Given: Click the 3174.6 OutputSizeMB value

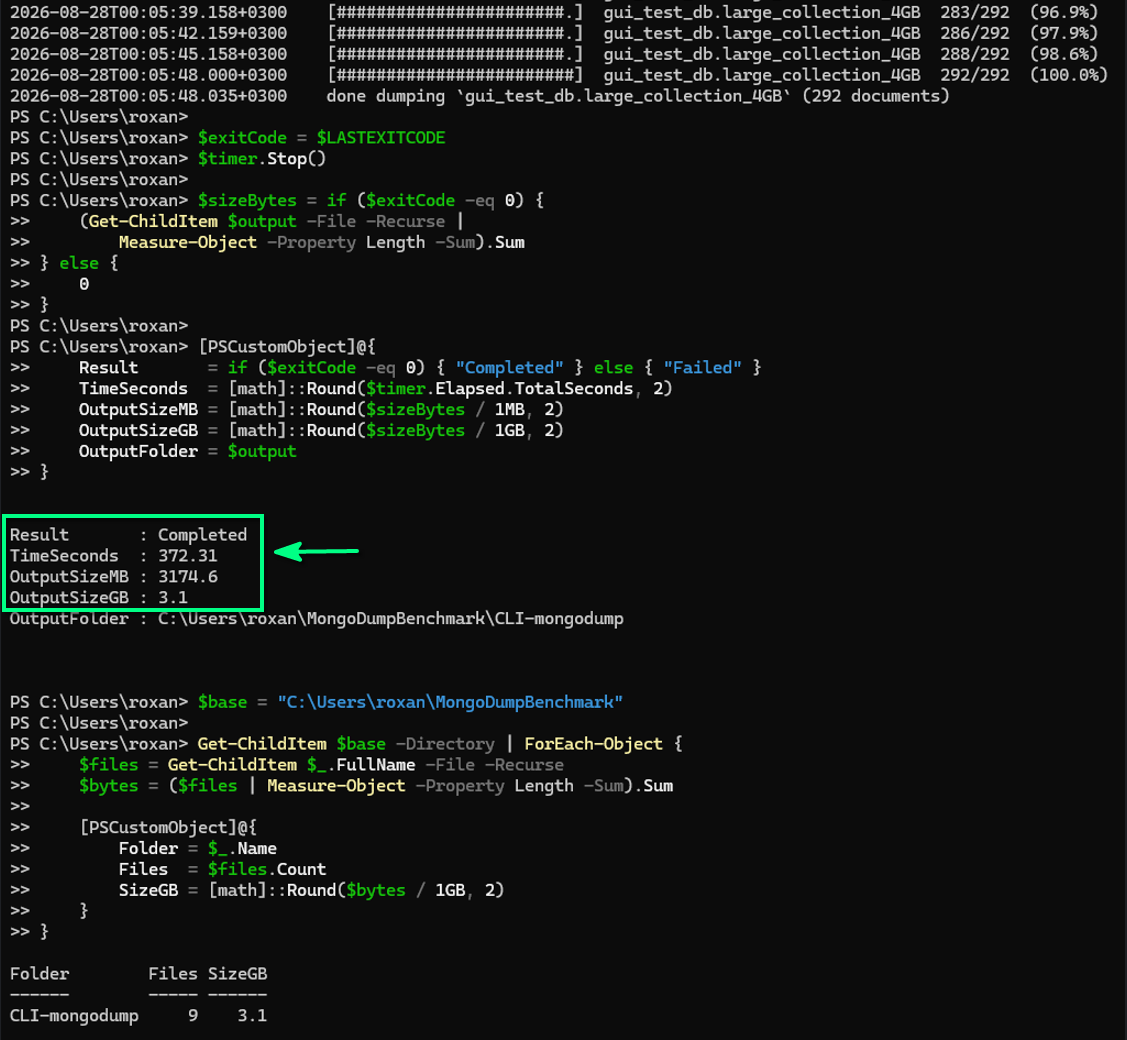Looking at the screenshot, I should pyautogui.click(x=188, y=576).
